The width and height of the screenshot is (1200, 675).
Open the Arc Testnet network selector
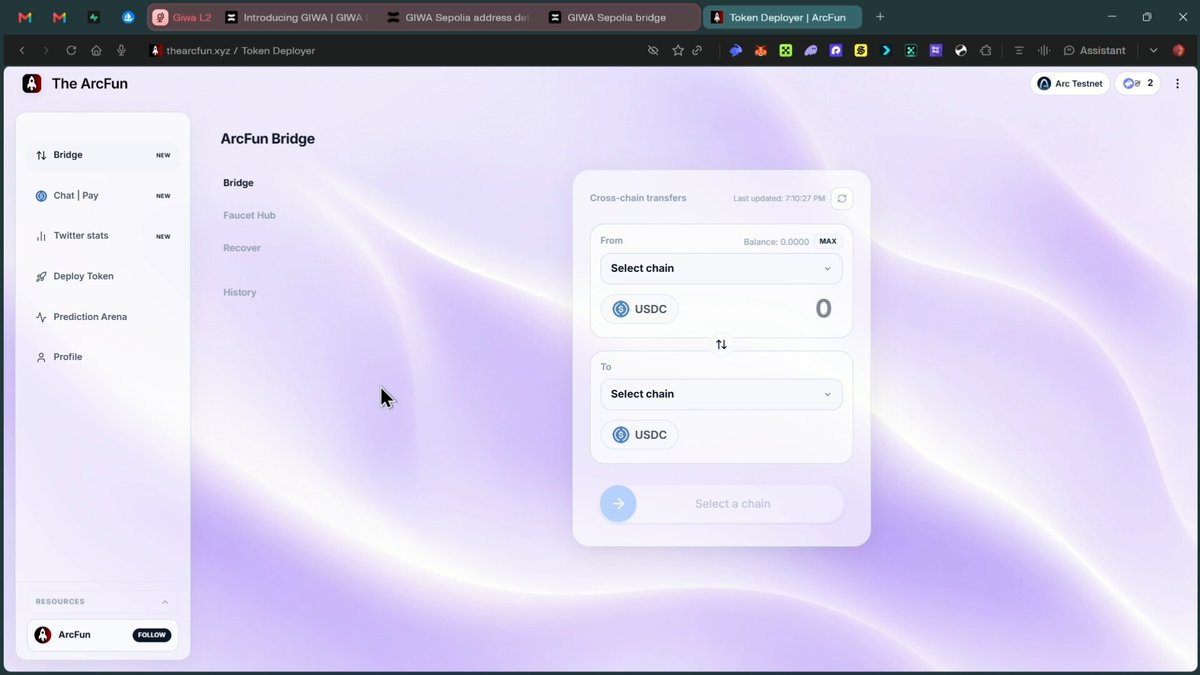(x=1070, y=84)
